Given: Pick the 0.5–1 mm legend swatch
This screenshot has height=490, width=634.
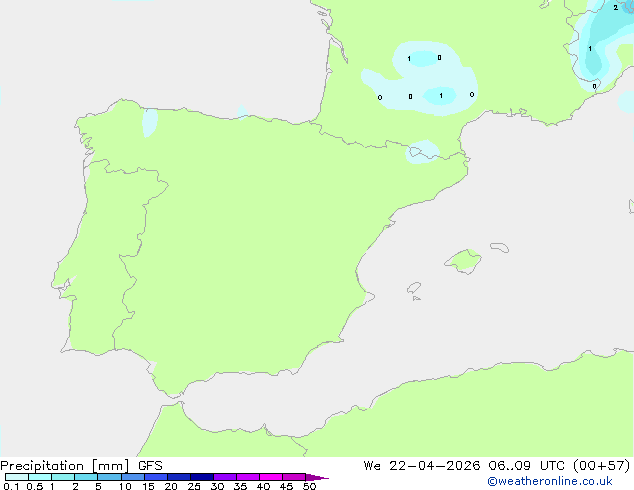Looking at the screenshot, I should [40, 477].
